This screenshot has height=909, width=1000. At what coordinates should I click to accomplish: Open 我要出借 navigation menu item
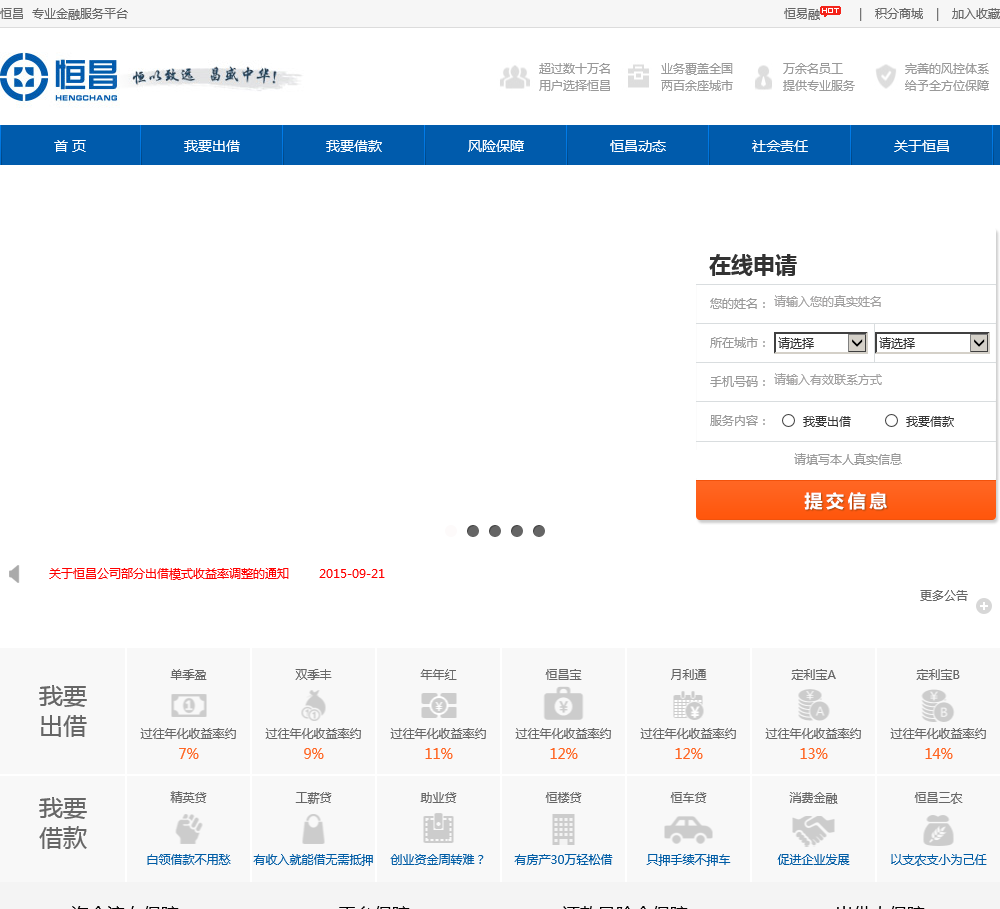pos(212,145)
